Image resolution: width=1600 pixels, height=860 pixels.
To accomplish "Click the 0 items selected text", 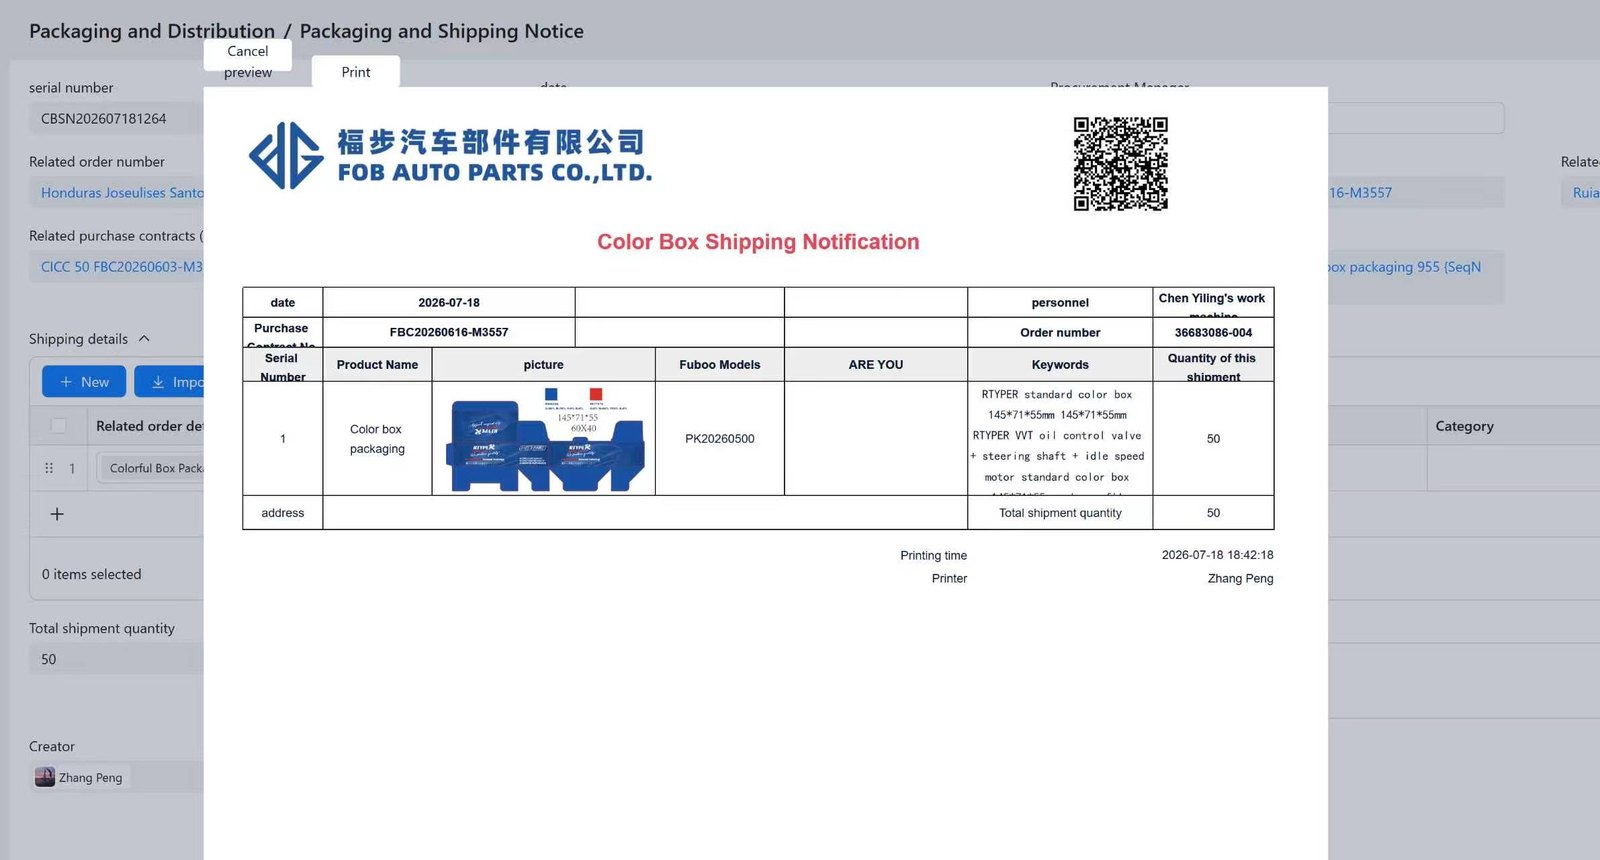I will point(92,574).
